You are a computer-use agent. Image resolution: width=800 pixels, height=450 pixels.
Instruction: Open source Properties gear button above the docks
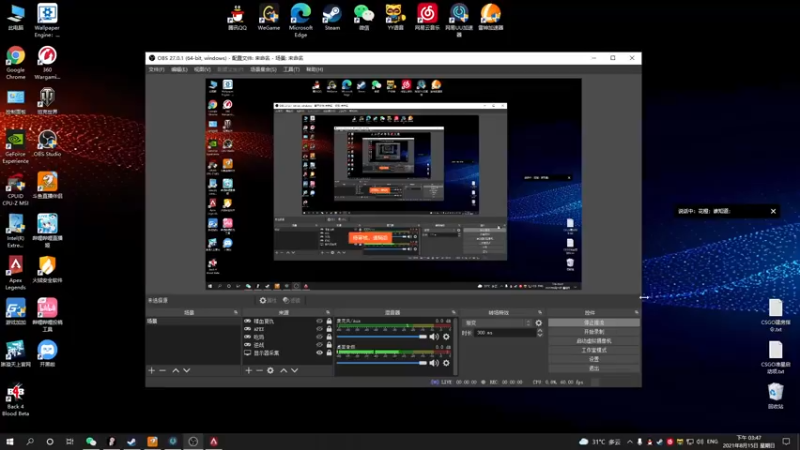tap(267, 301)
